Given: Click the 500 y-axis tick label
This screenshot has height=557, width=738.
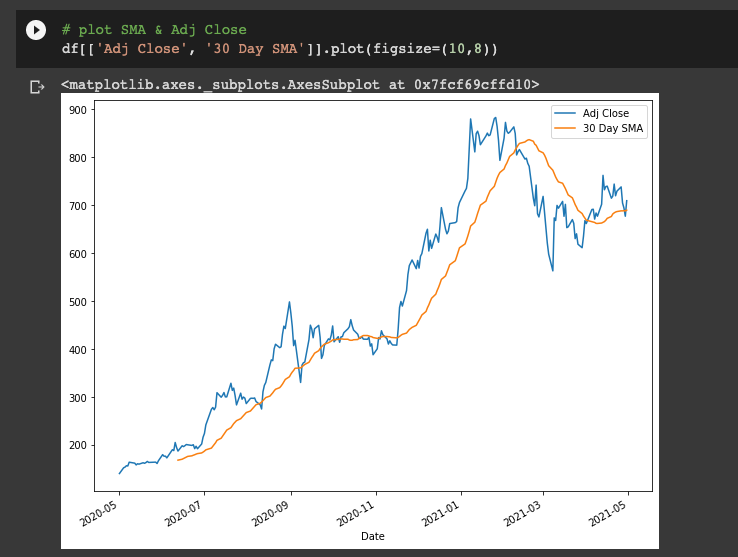Looking at the screenshot, I should [77, 302].
